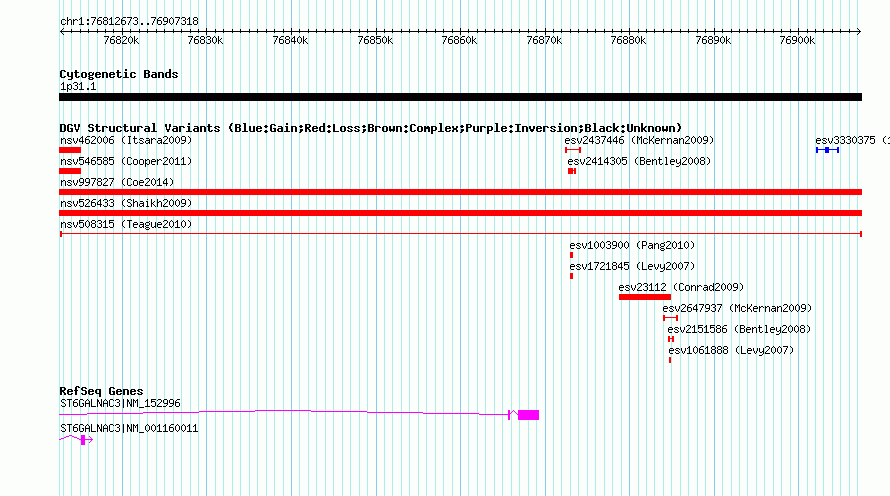Viewport: 890px width, 496px height.
Task: Click the 76840k ruler tick label
Action: [290, 40]
